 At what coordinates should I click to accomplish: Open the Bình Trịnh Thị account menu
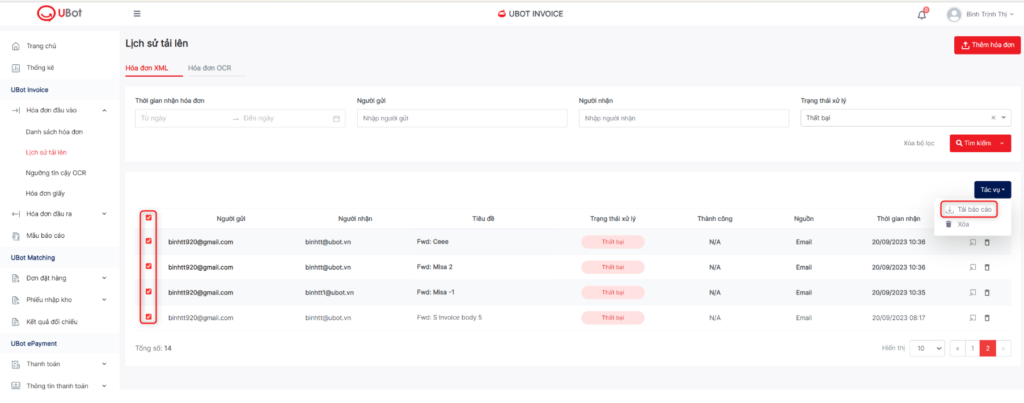(x=990, y=14)
